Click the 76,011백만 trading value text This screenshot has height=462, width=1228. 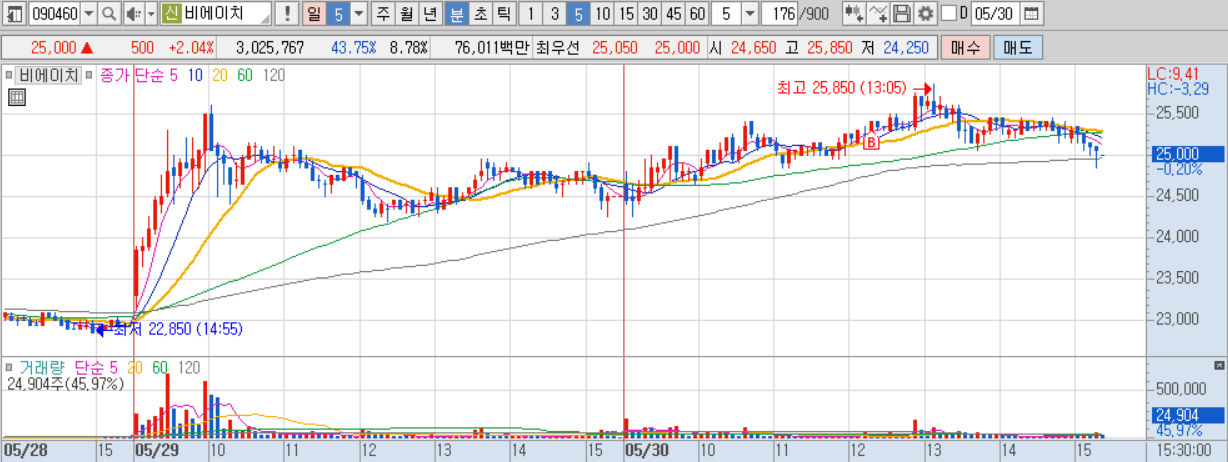(493, 47)
